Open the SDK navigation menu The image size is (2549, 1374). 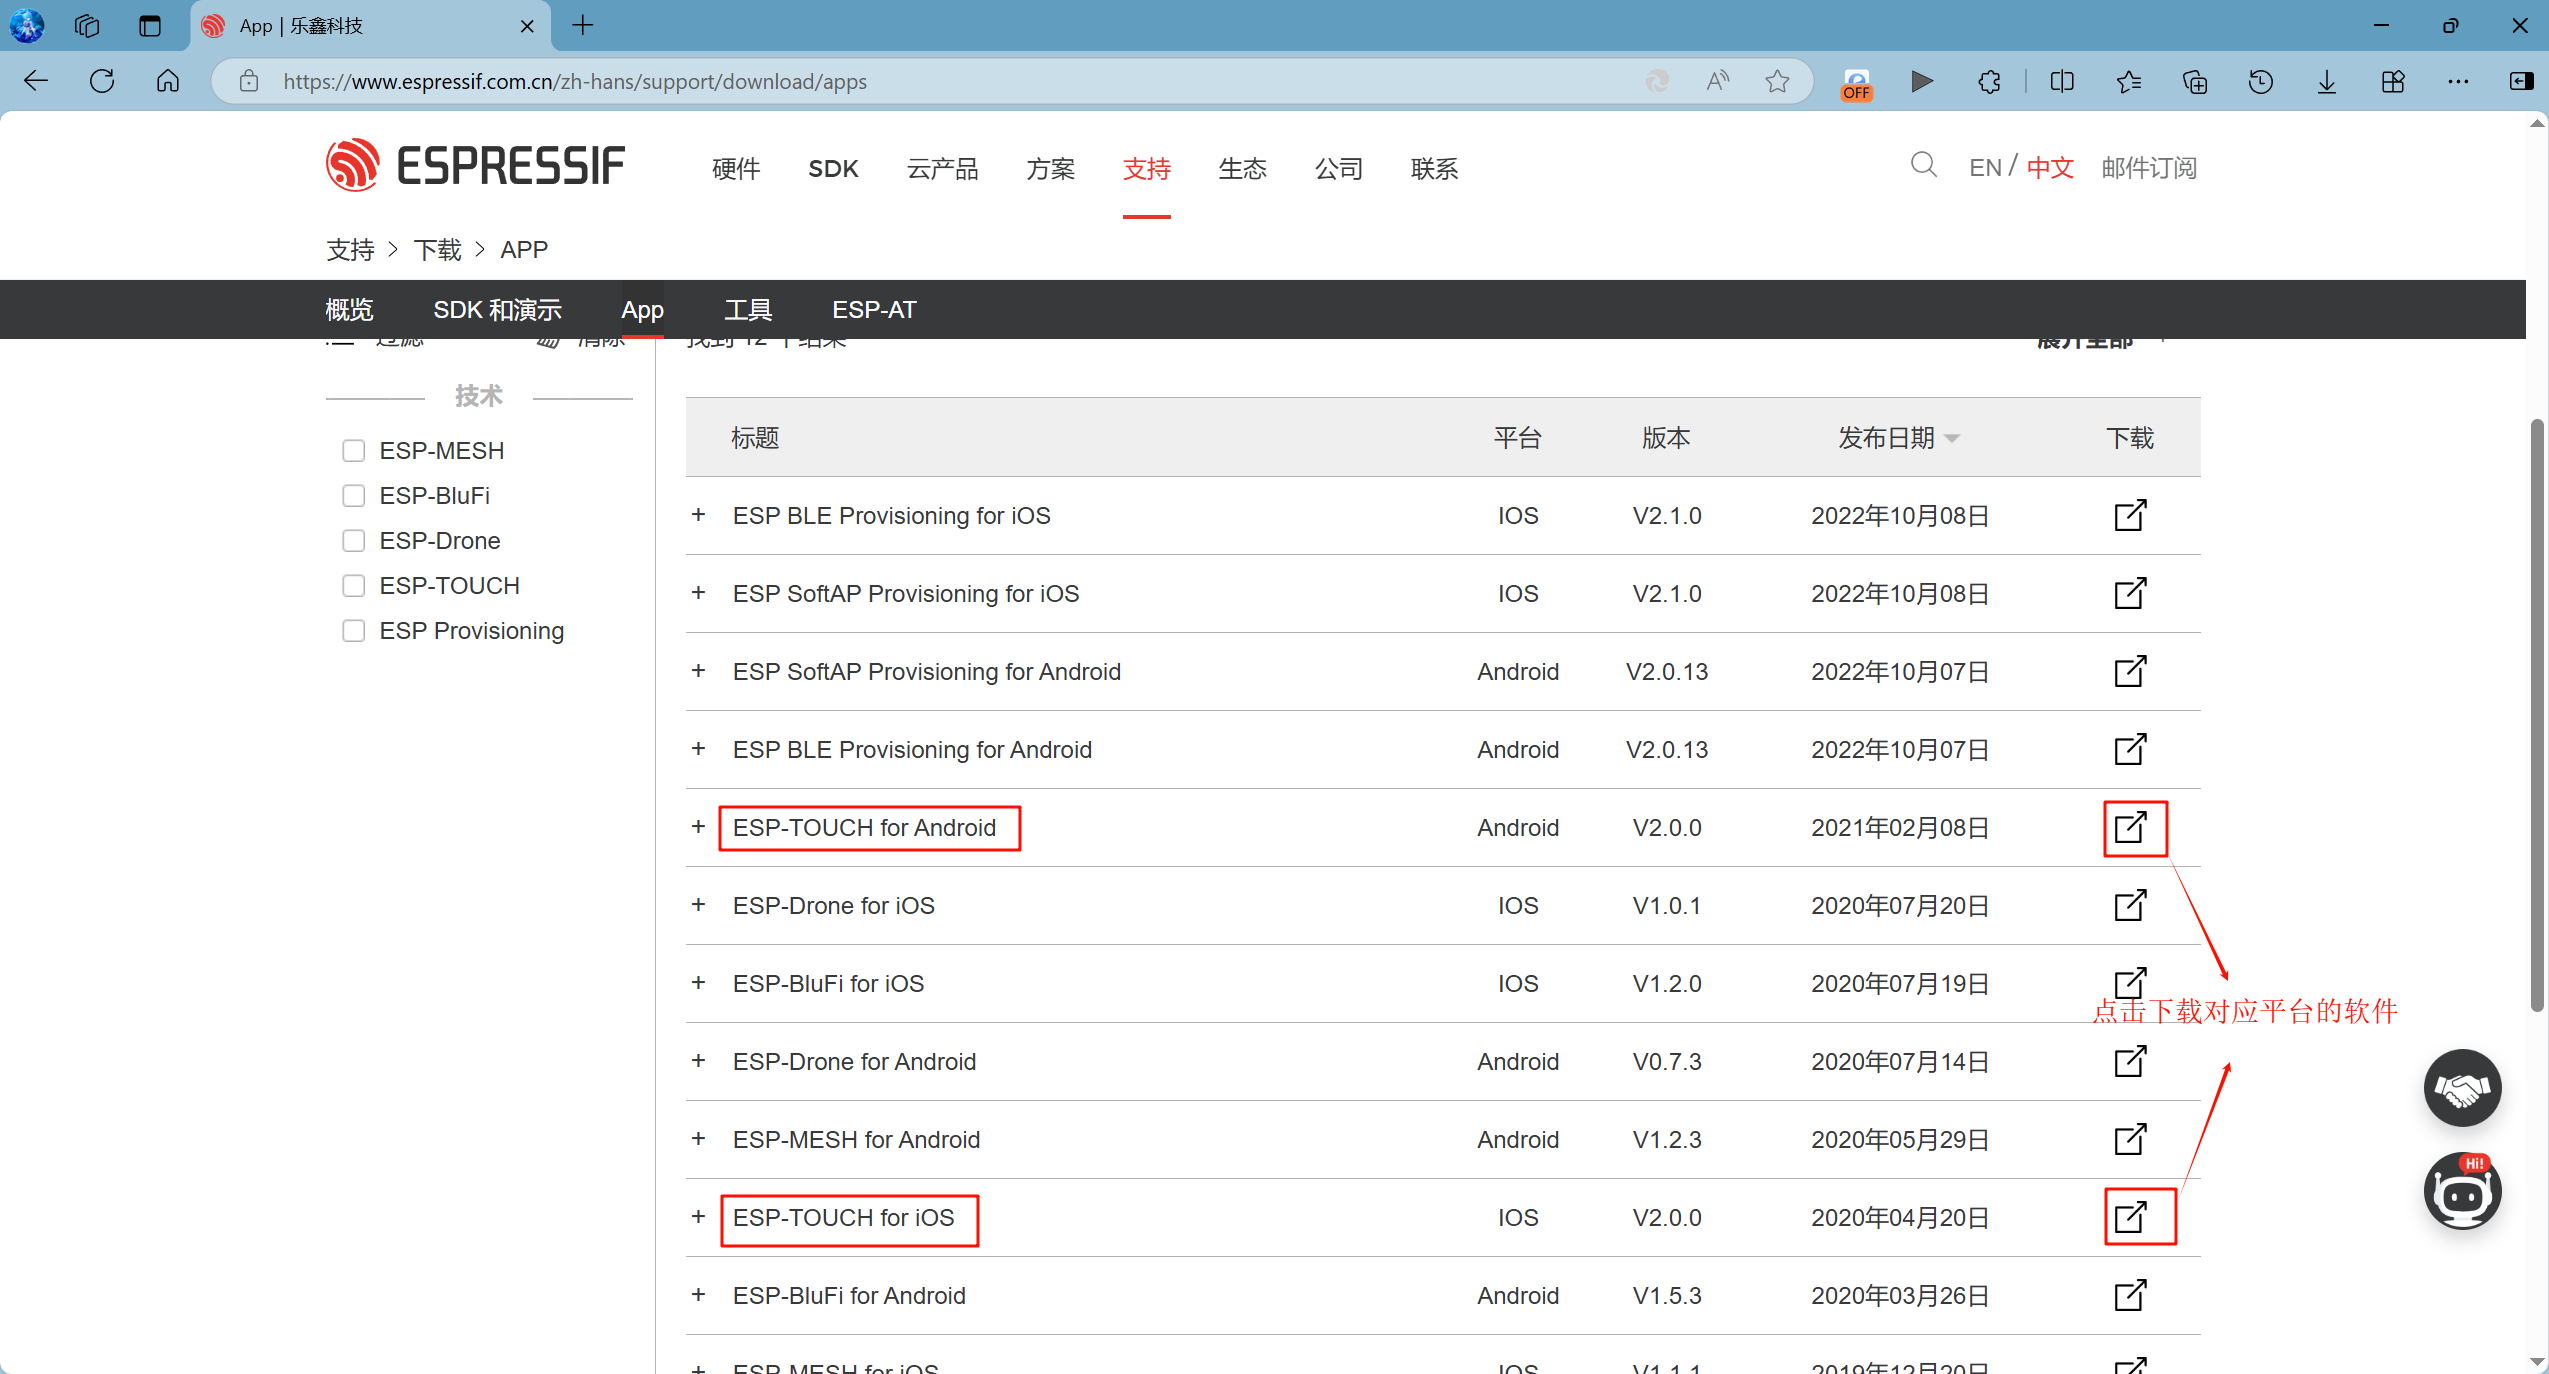(x=833, y=169)
